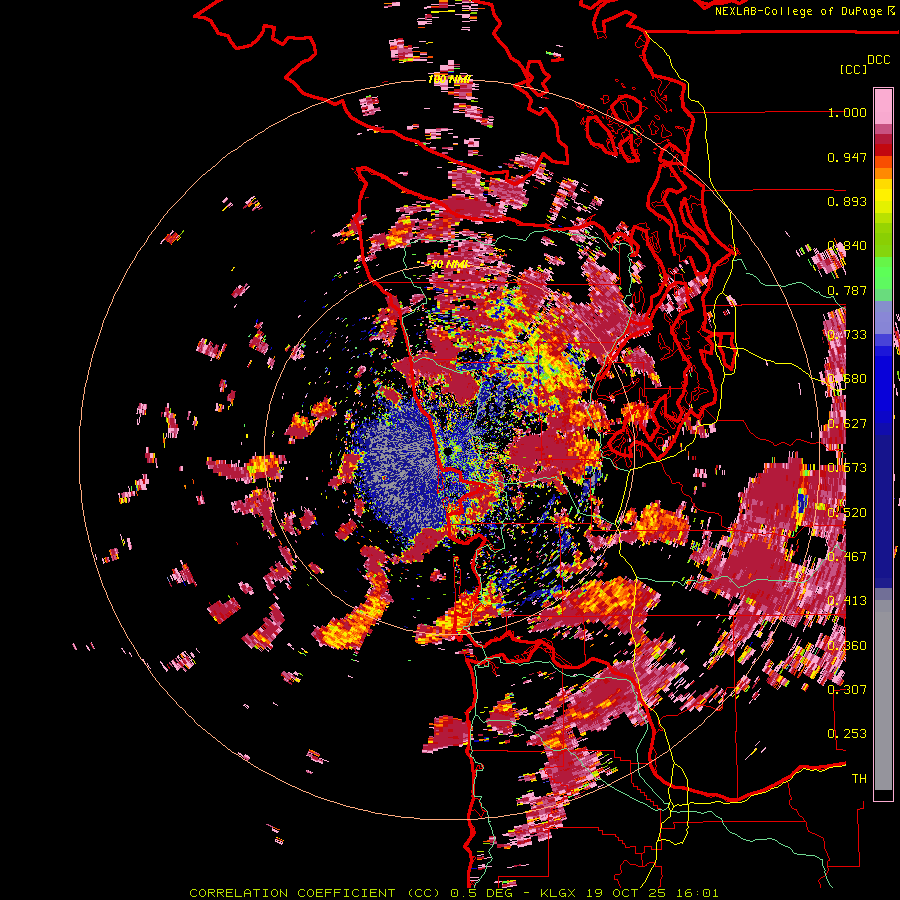Select the 0.893 scale value
Screen dimensions: 900x900
click(x=847, y=201)
